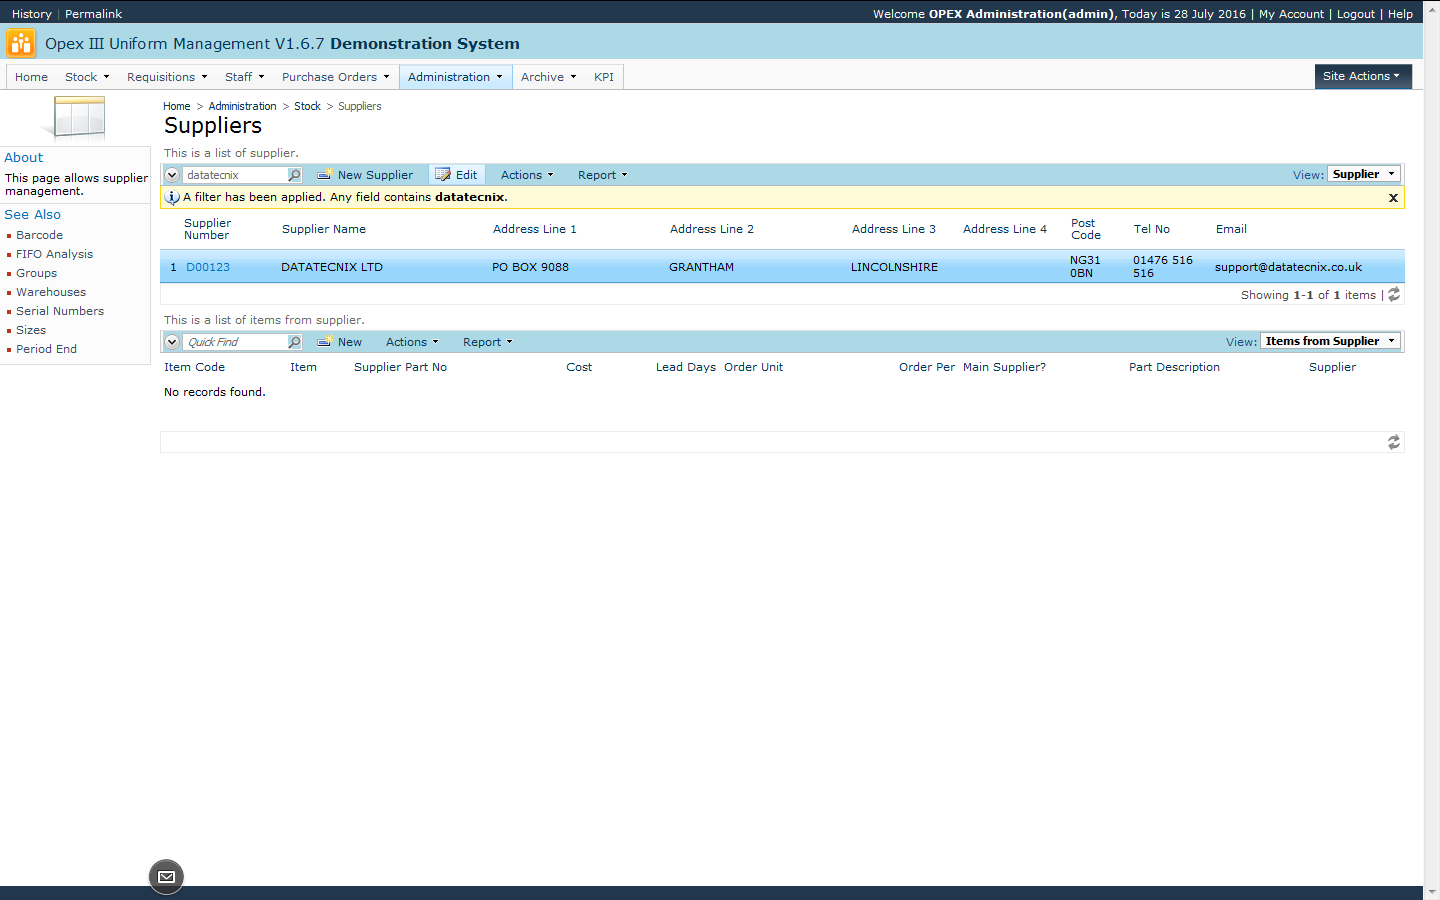The image size is (1440, 900).
Task: Click the datatecnix filter input field
Action: point(235,175)
